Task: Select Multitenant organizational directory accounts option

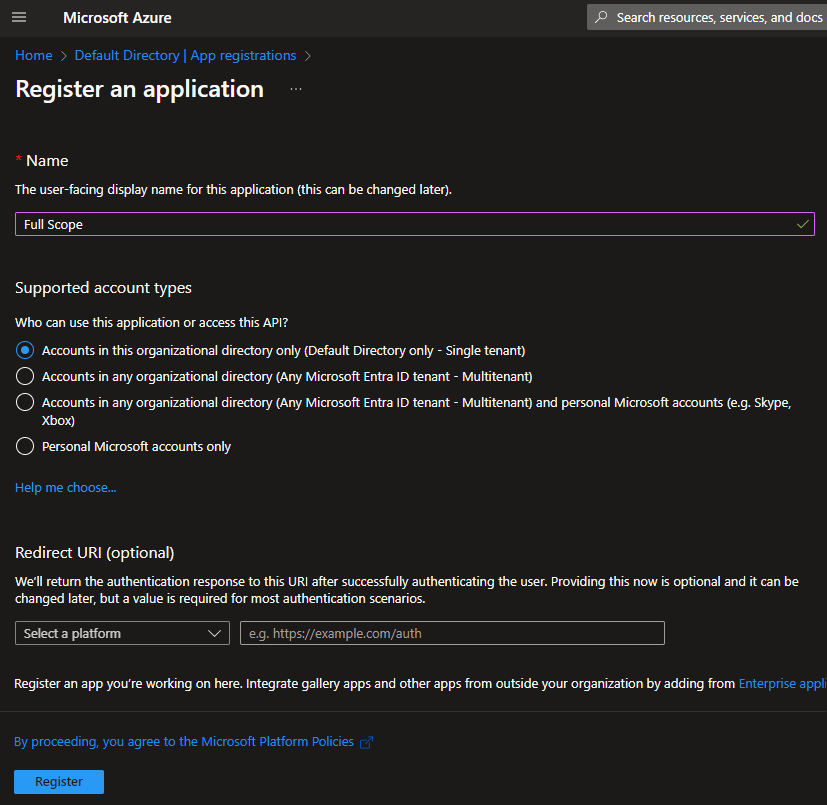Action: pyautogui.click(x=26, y=376)
